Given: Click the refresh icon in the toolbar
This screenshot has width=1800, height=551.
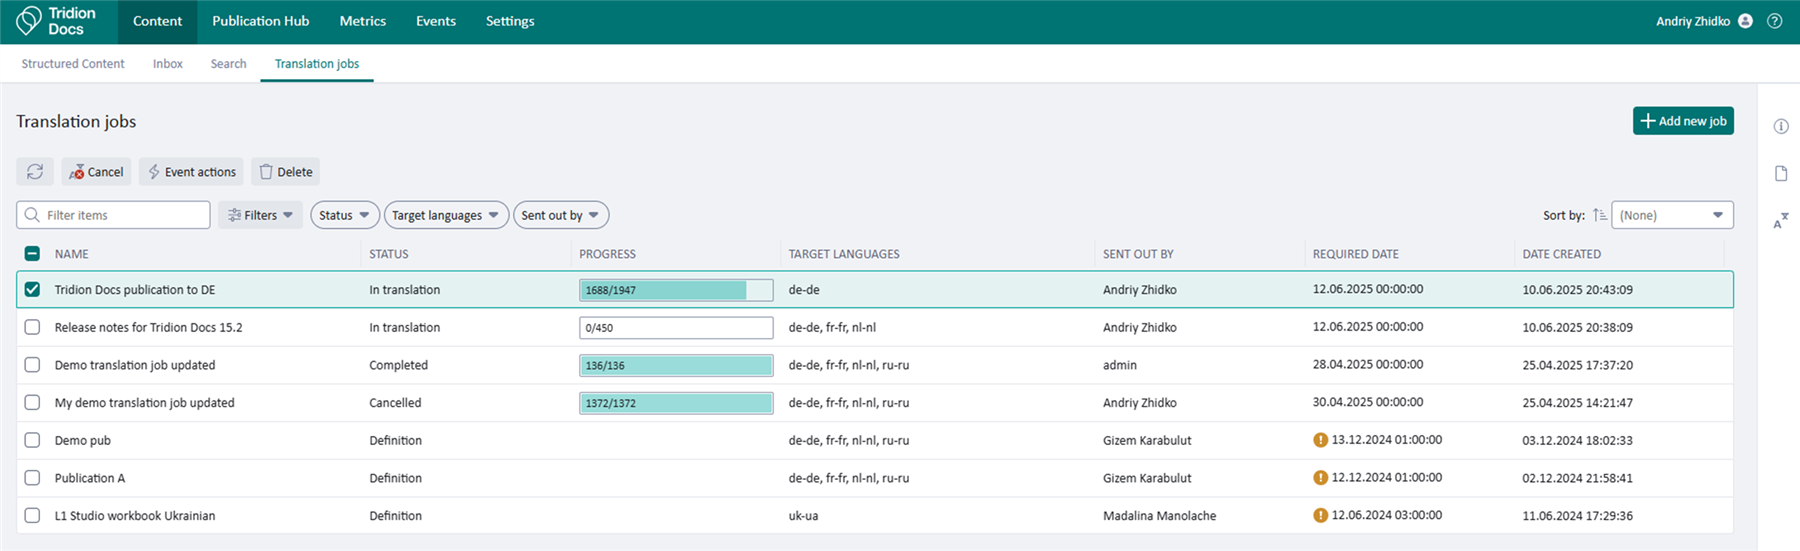Looking at the screenshot, I should coord(35,172).
